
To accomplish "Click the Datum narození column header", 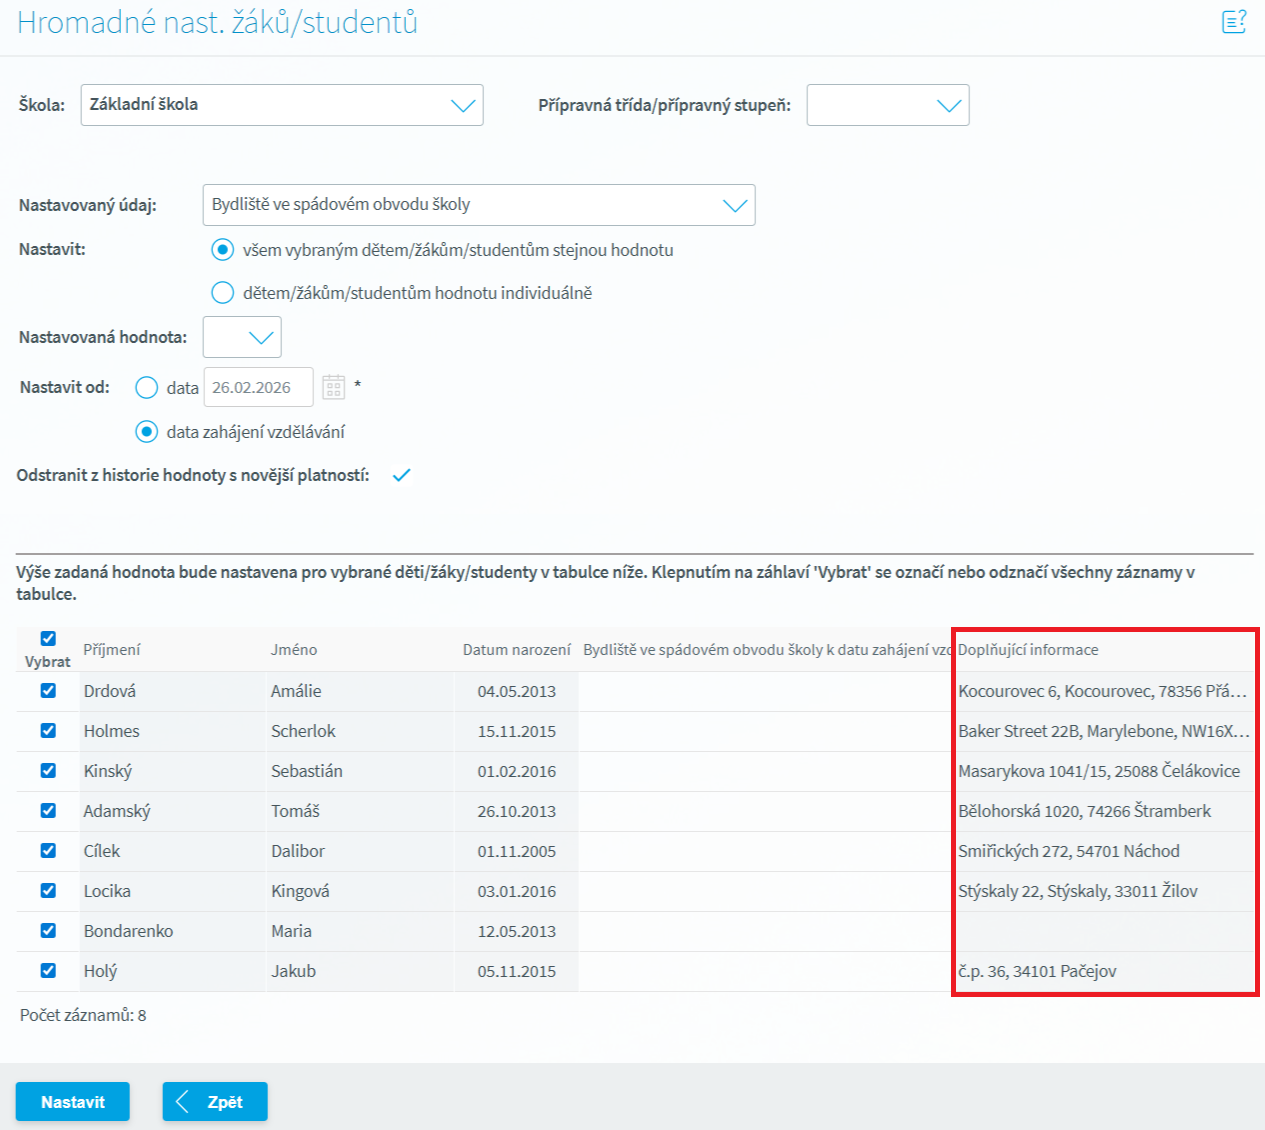I will click(x=516, y=650).
